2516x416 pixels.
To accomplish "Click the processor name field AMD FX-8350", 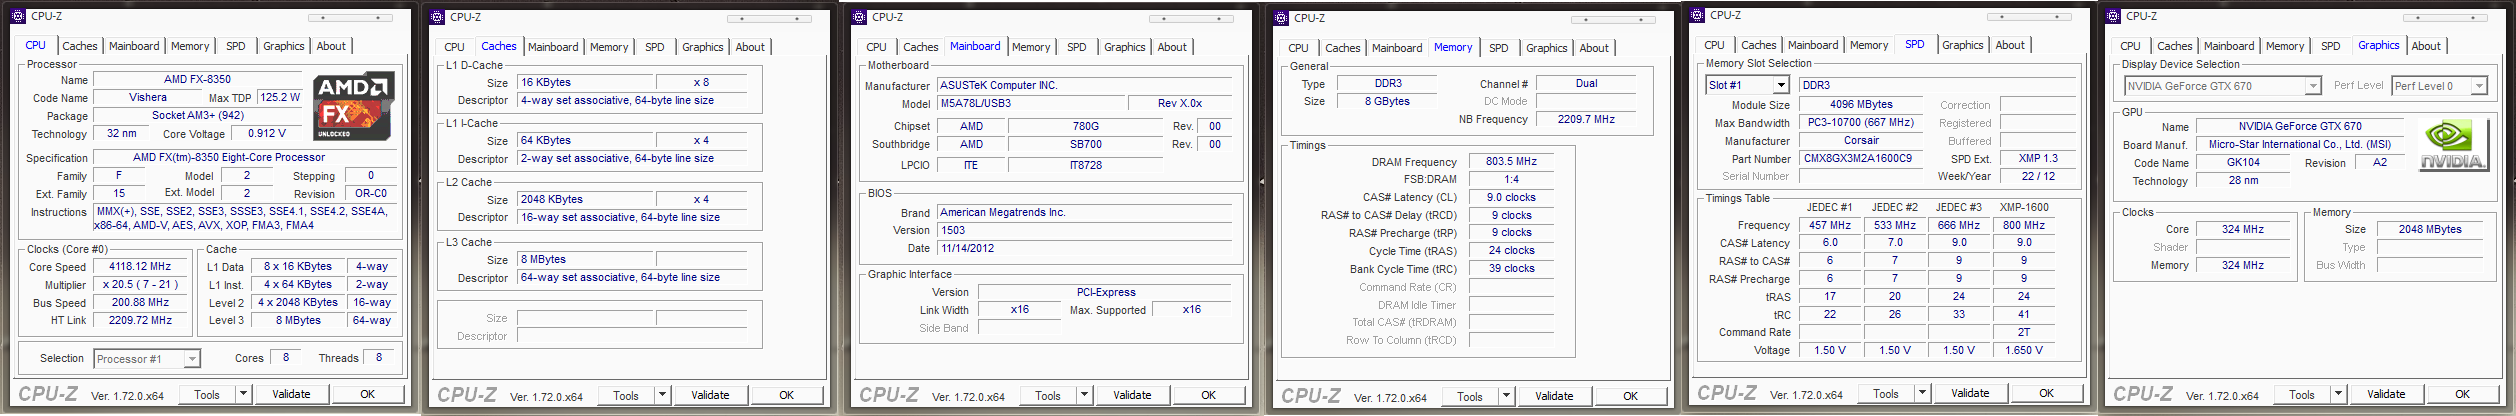I will [x=198, y=79].
